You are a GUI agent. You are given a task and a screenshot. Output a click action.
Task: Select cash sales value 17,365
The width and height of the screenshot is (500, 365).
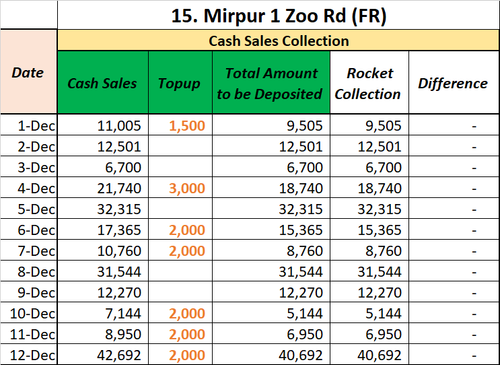(x=103, y=229)
